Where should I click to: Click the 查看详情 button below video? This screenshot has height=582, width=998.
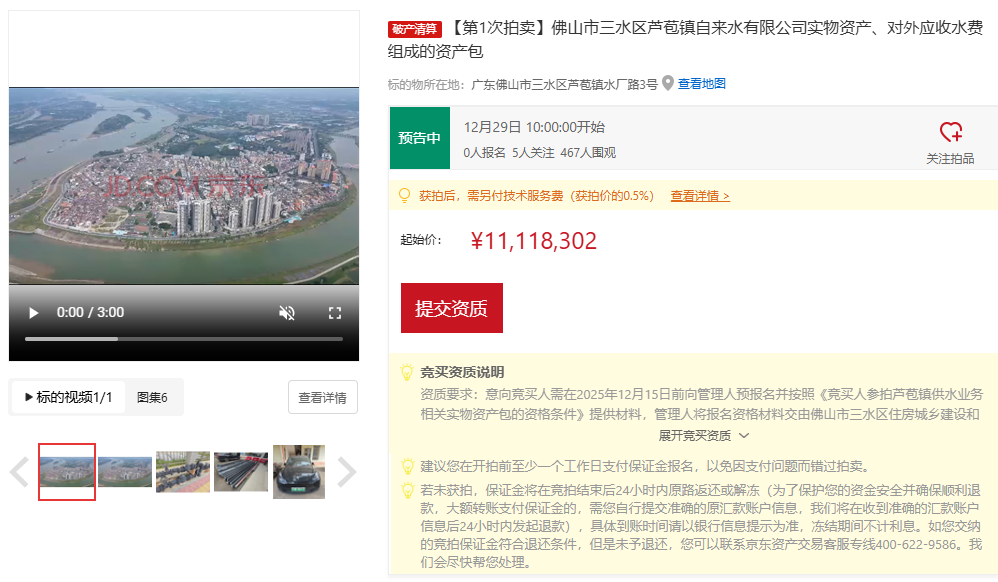point(323,397)
